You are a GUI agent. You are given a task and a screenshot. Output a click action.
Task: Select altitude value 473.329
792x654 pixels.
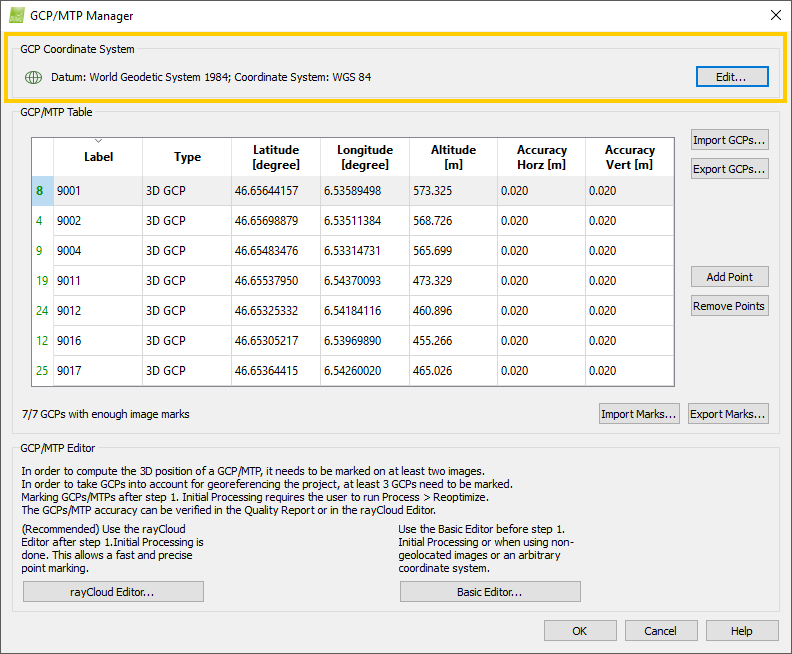click(x=453, y=280)
